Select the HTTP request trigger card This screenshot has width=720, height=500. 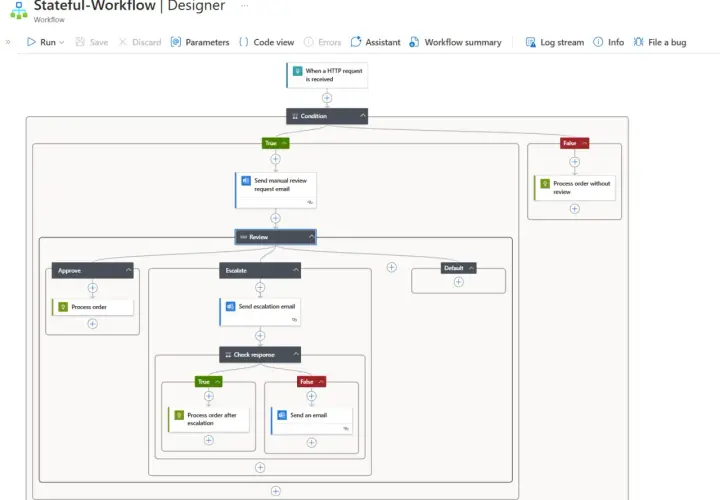327,75
